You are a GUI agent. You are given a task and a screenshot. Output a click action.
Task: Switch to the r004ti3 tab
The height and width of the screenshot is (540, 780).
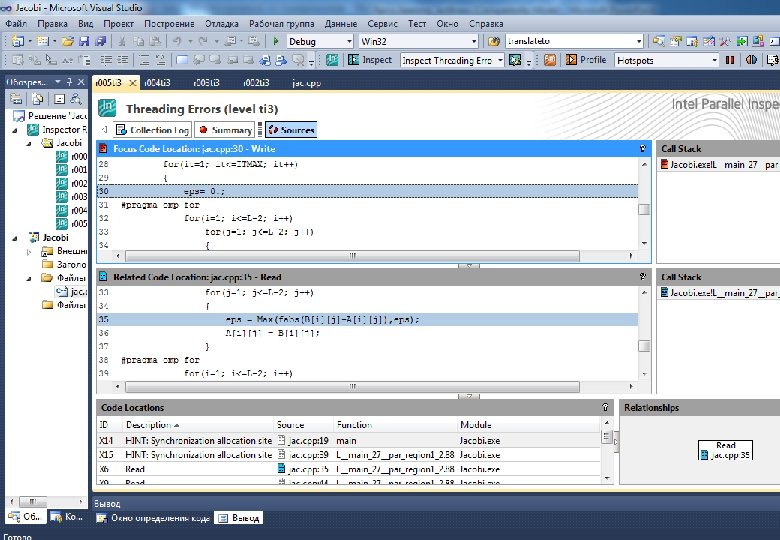point(158,83)
